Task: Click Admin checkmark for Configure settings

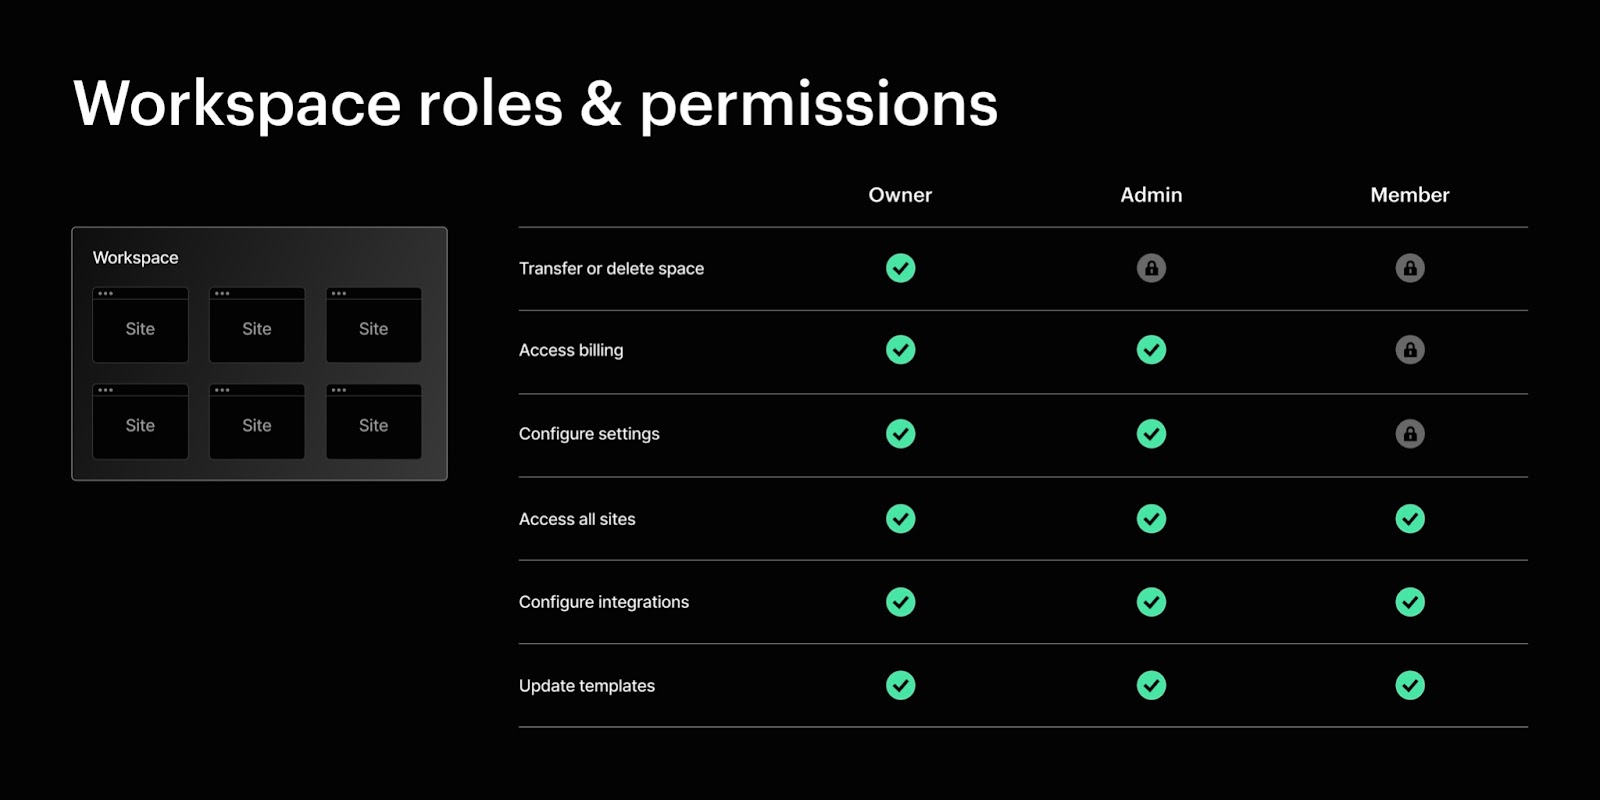Action: point(1151,434)
